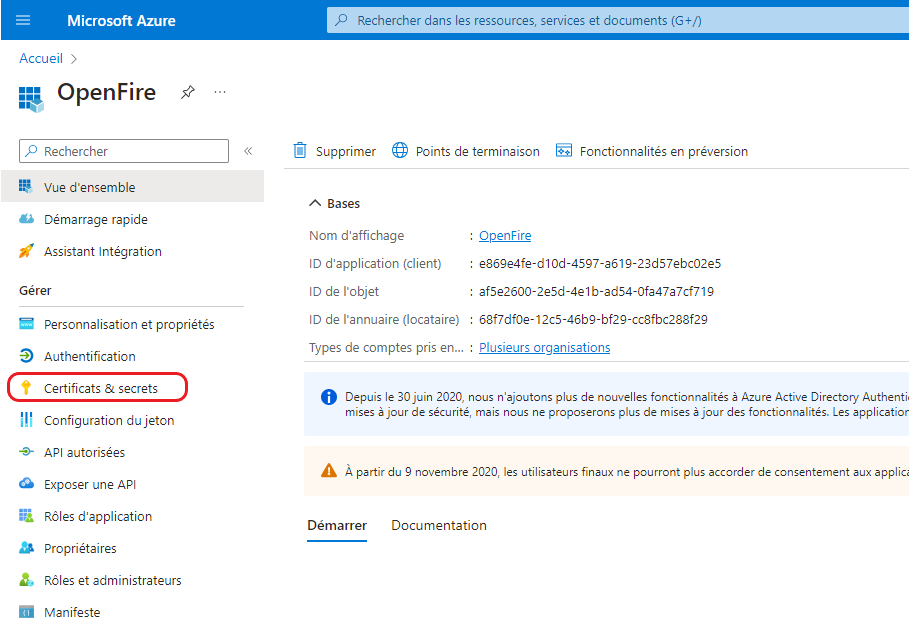
Task: Focus the Rechercher sidebar search box
Action: click(124, 151)
